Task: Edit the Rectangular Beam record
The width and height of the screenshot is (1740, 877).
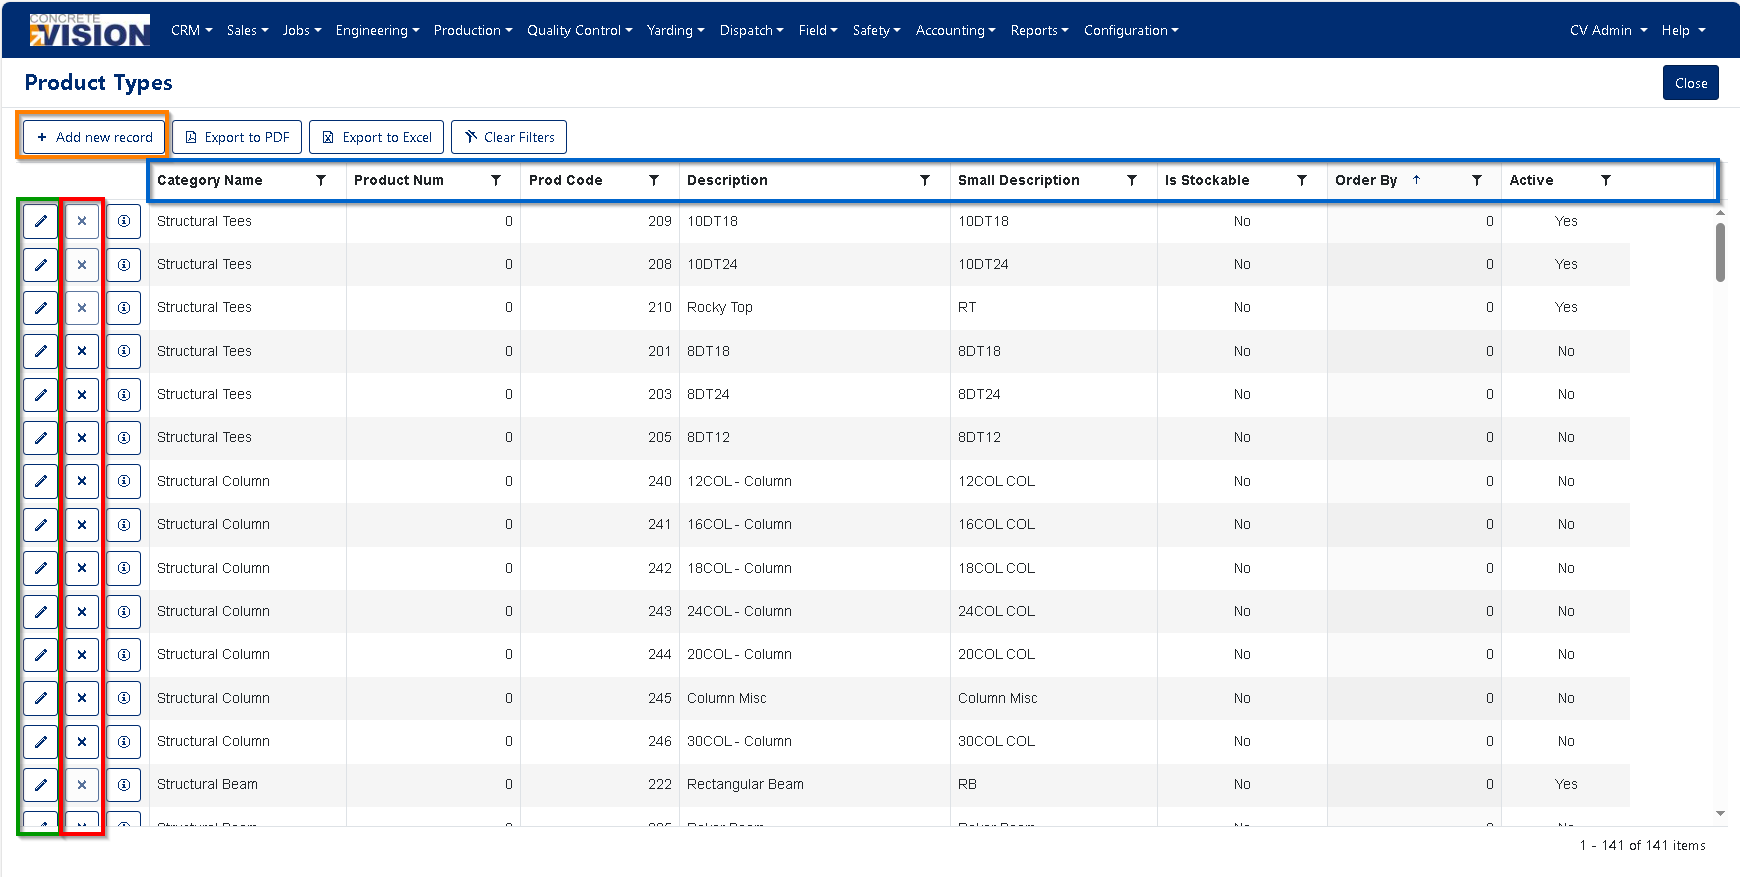Action: click(41, 785)
